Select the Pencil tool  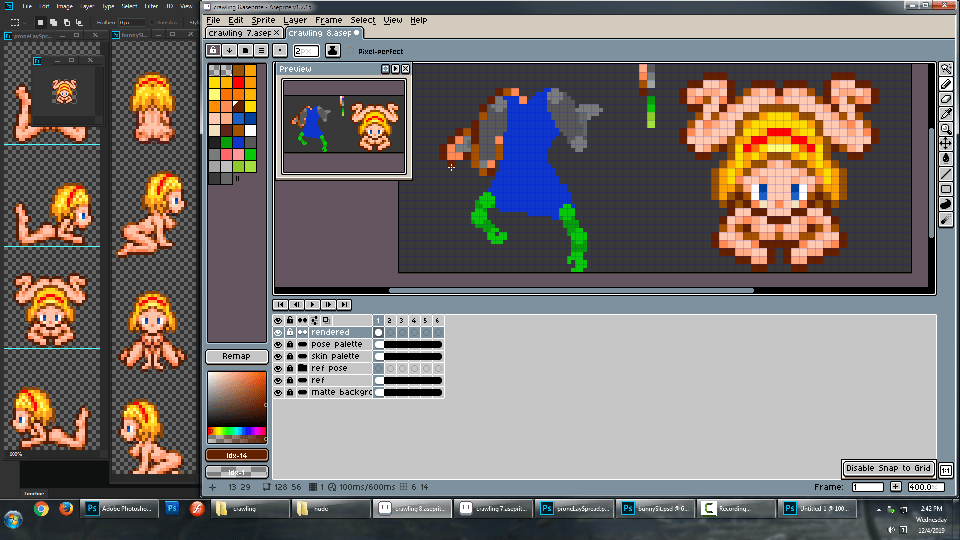(946, 84)
